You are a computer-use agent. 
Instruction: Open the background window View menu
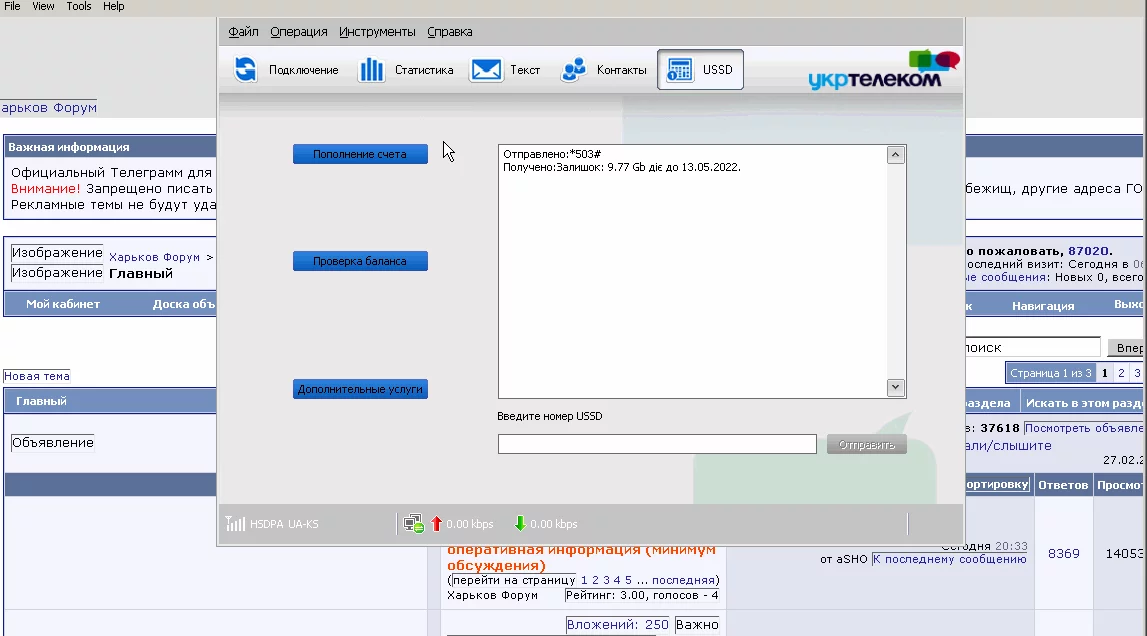(43, 7)
